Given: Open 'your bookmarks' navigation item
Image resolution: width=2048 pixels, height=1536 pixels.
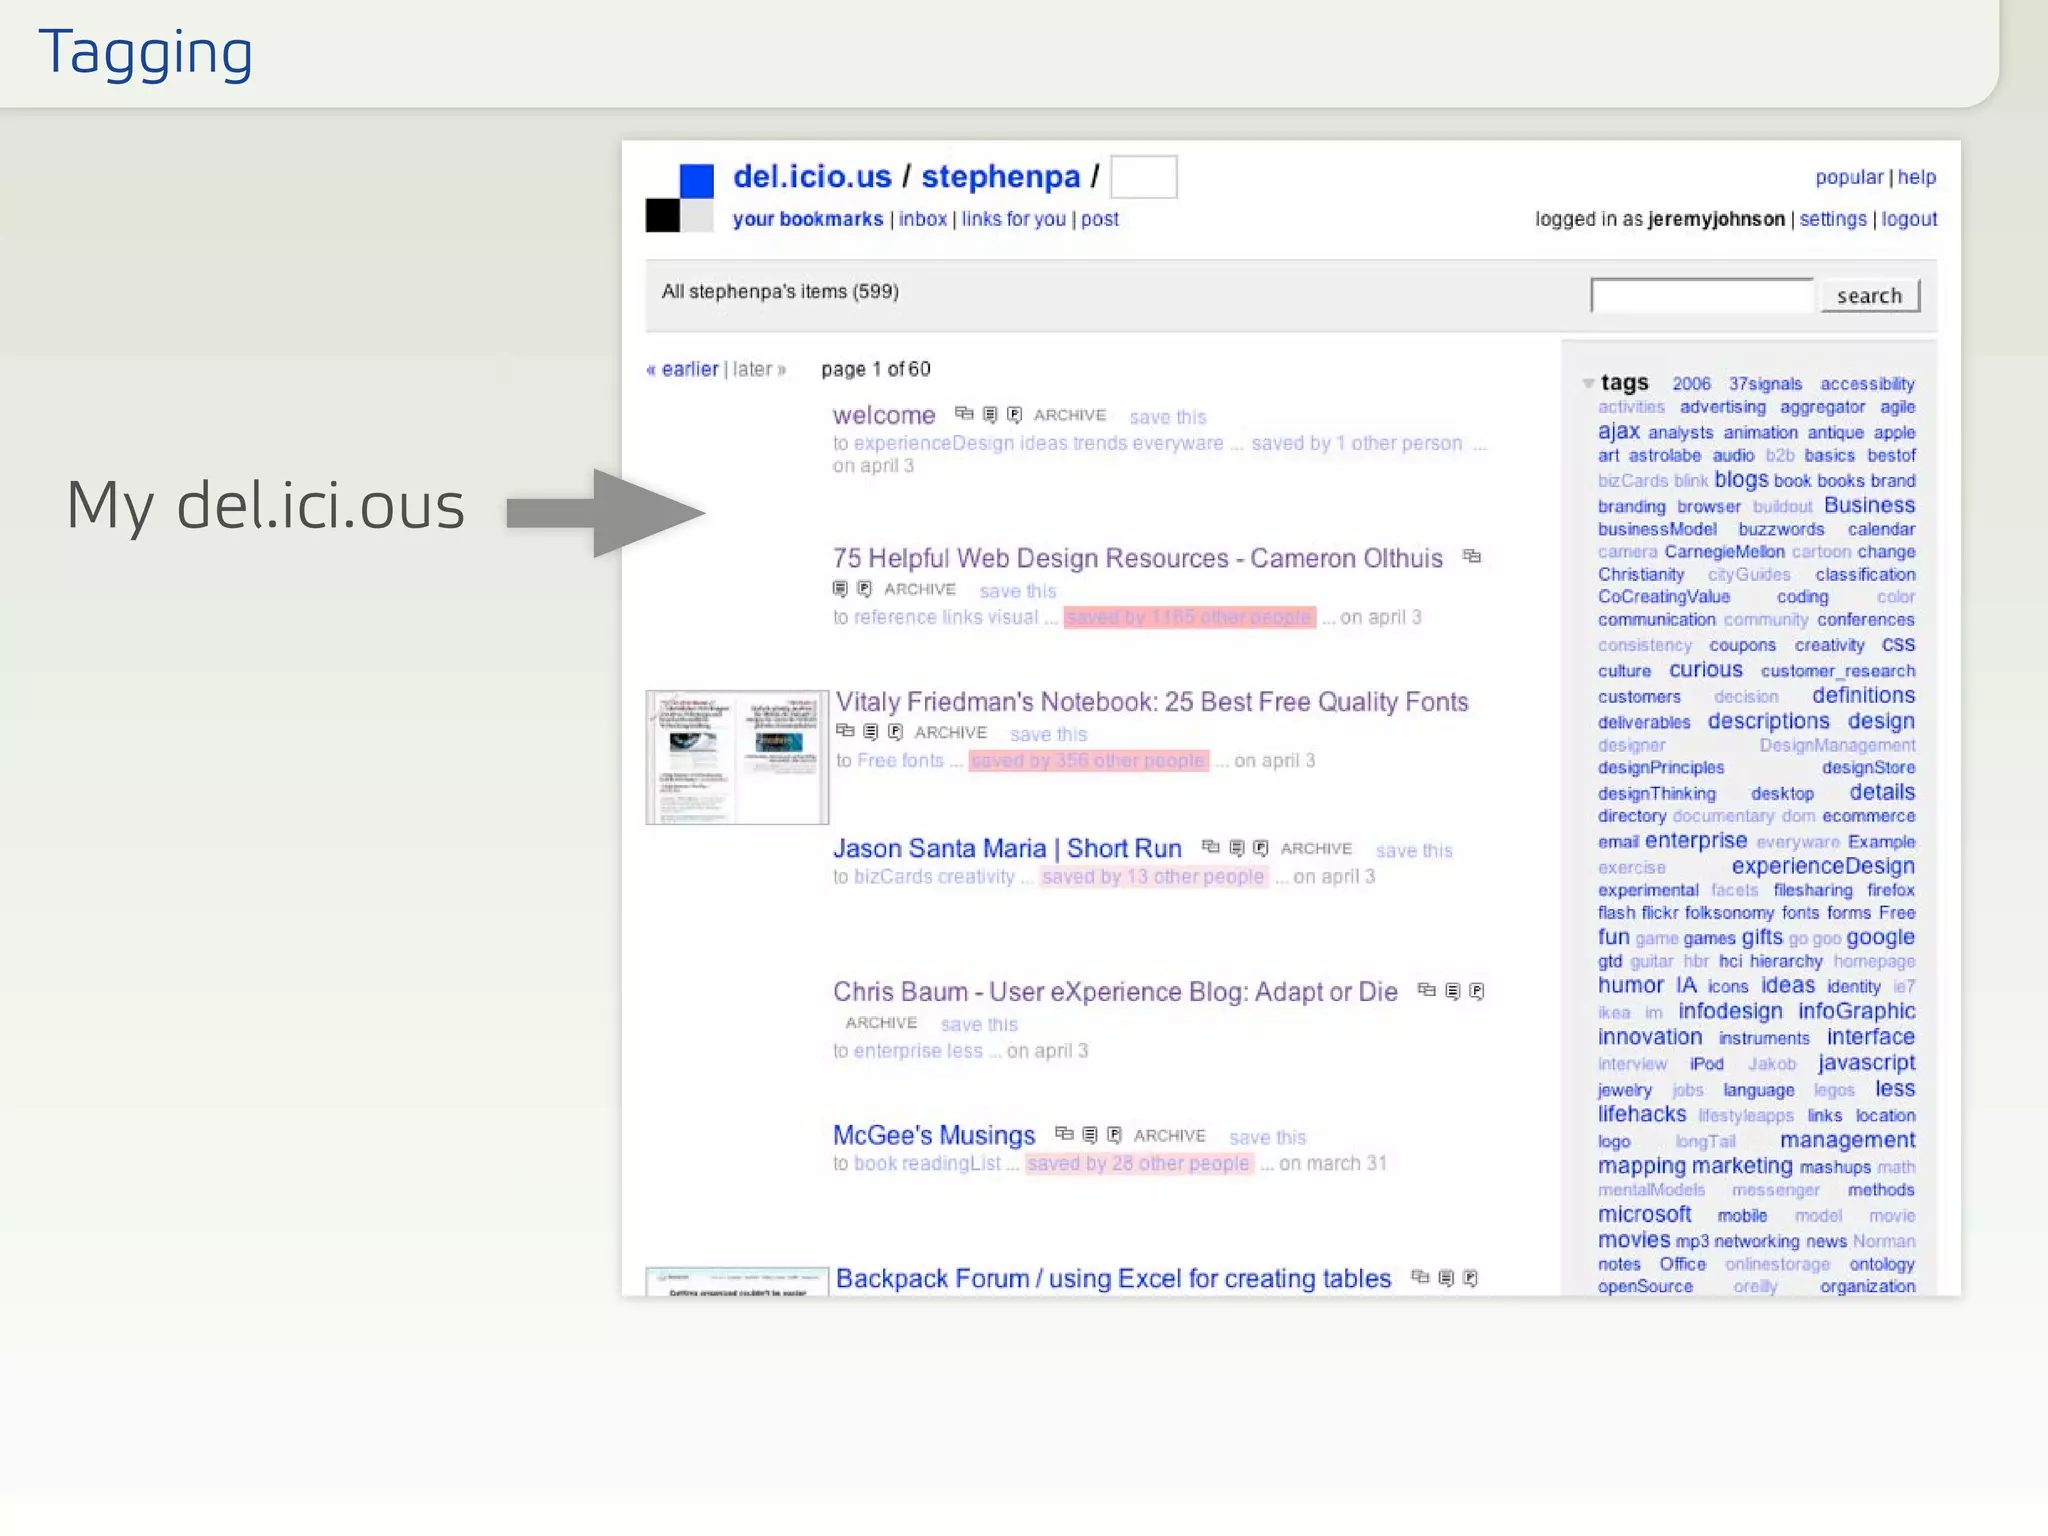Looking at the screenshot, I should point(808,219).
